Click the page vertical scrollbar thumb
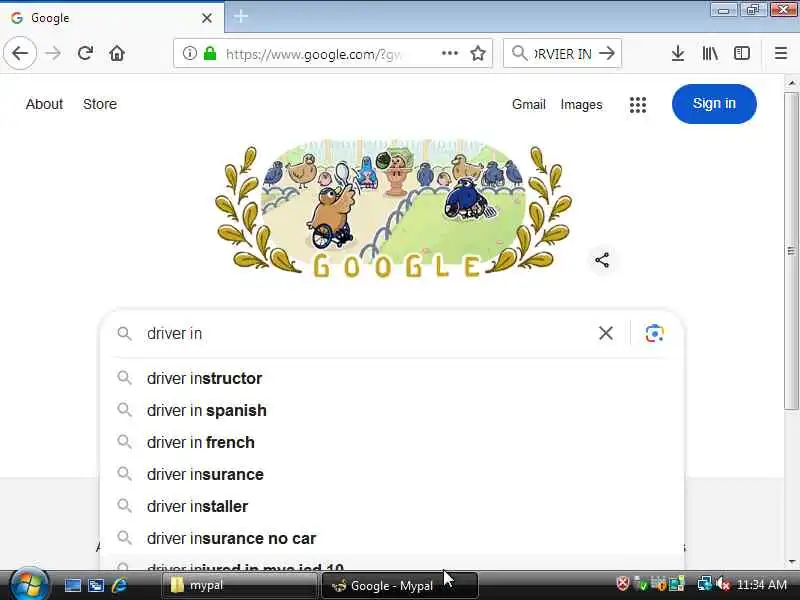The width and height of the screenshot is (800, 600). click(791, 250)
